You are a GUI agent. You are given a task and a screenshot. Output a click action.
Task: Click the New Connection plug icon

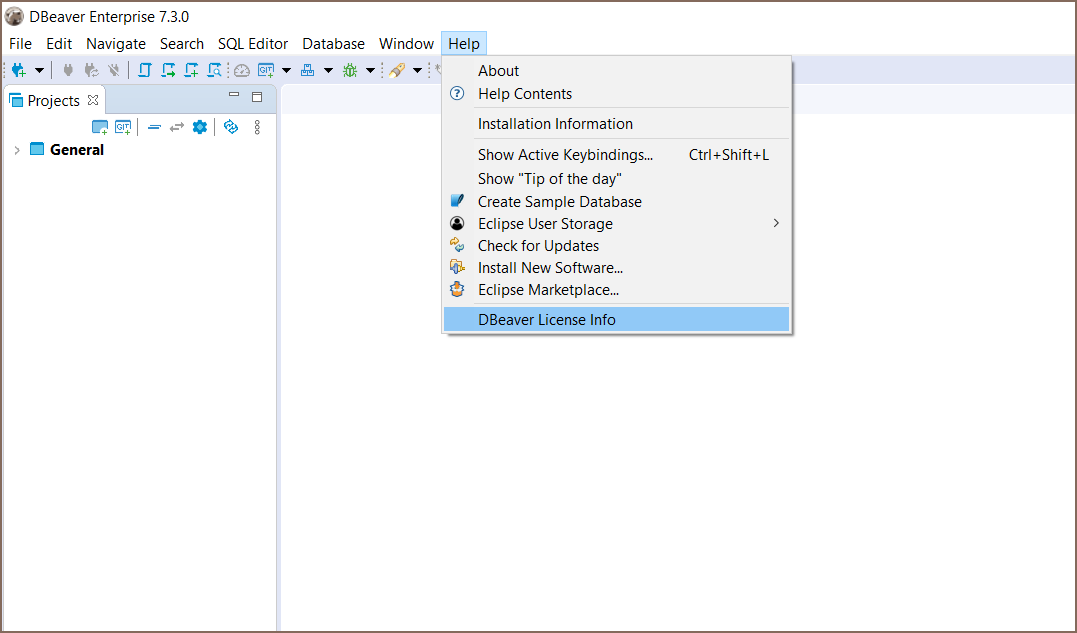pyautogui.click(x=19, y=70)
